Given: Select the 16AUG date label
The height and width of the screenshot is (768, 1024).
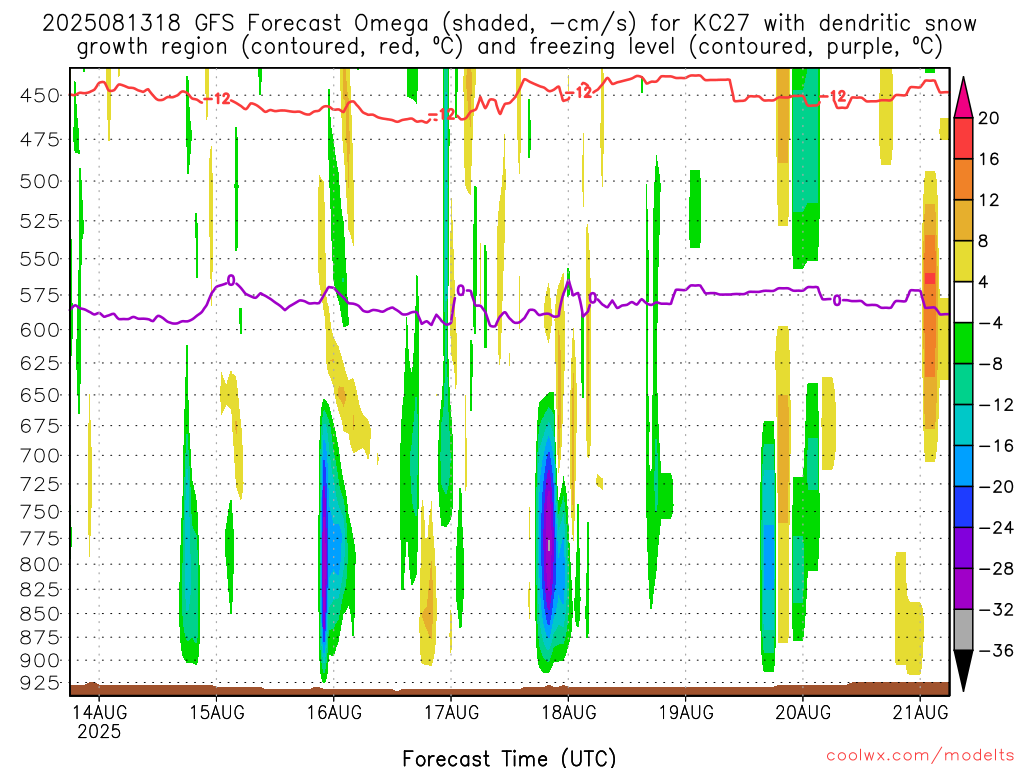Looking at the screenshot, I should coord(334,711).
